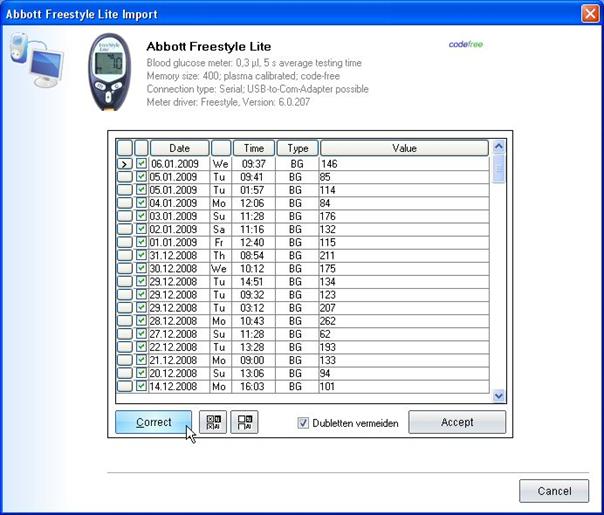Screen dimensions: 604x515
Task: Click the Time column header
Action: [x=254, y=148]
